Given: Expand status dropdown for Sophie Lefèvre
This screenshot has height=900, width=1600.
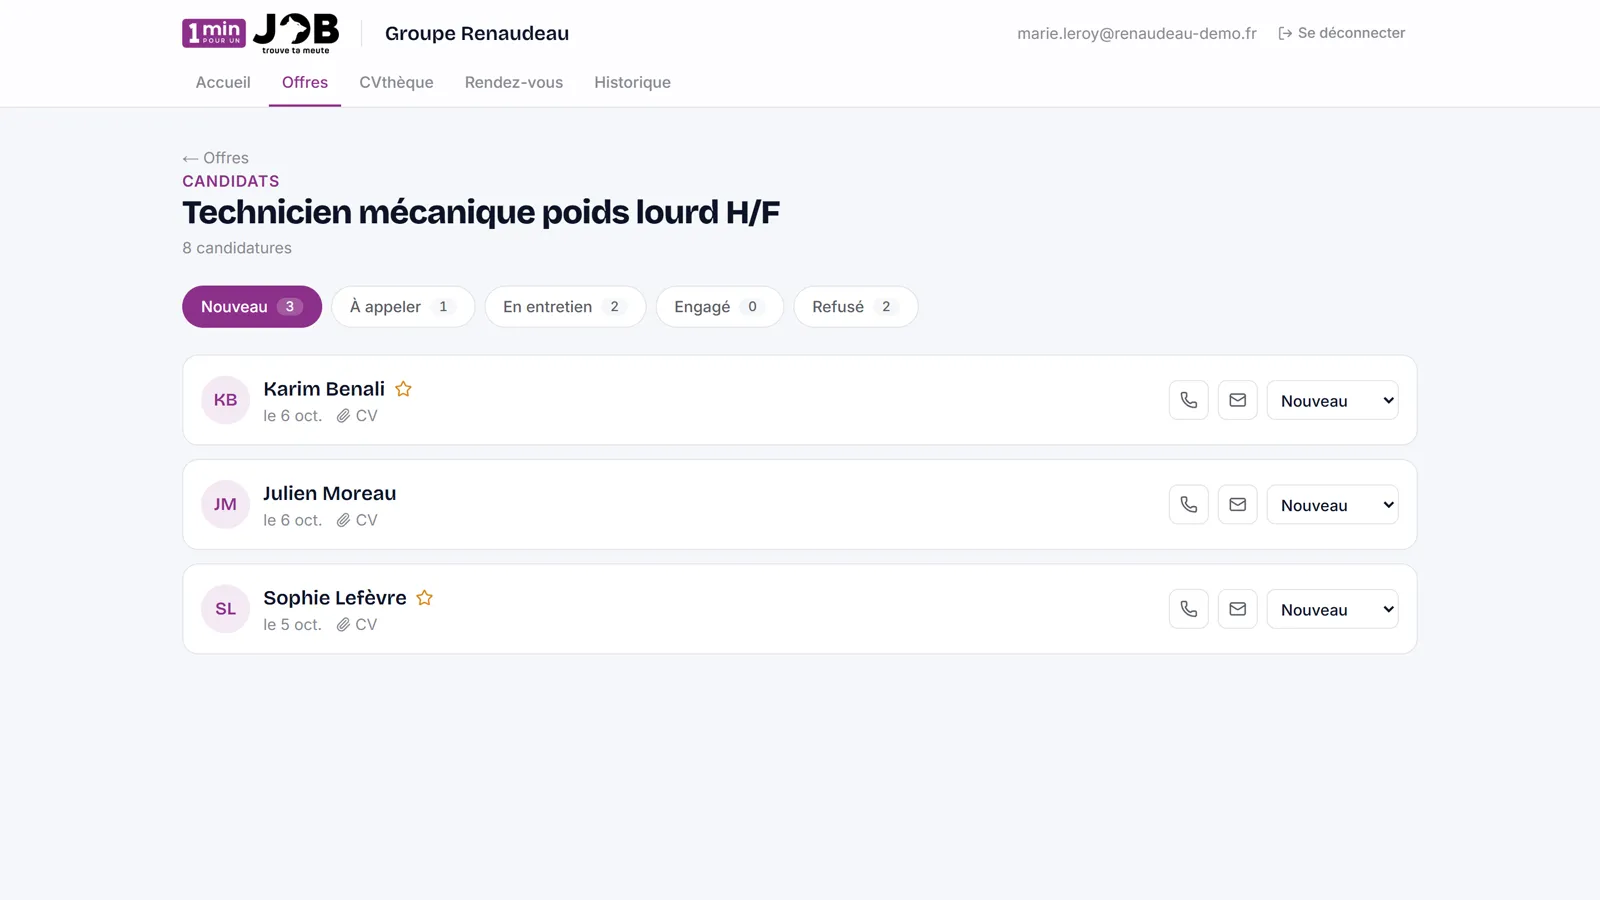Looking at the screenshot, I should click(x=1332, y=609).
